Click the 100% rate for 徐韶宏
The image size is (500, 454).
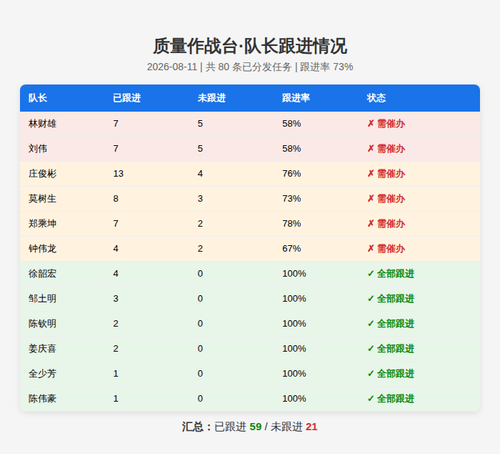(294, 274)
